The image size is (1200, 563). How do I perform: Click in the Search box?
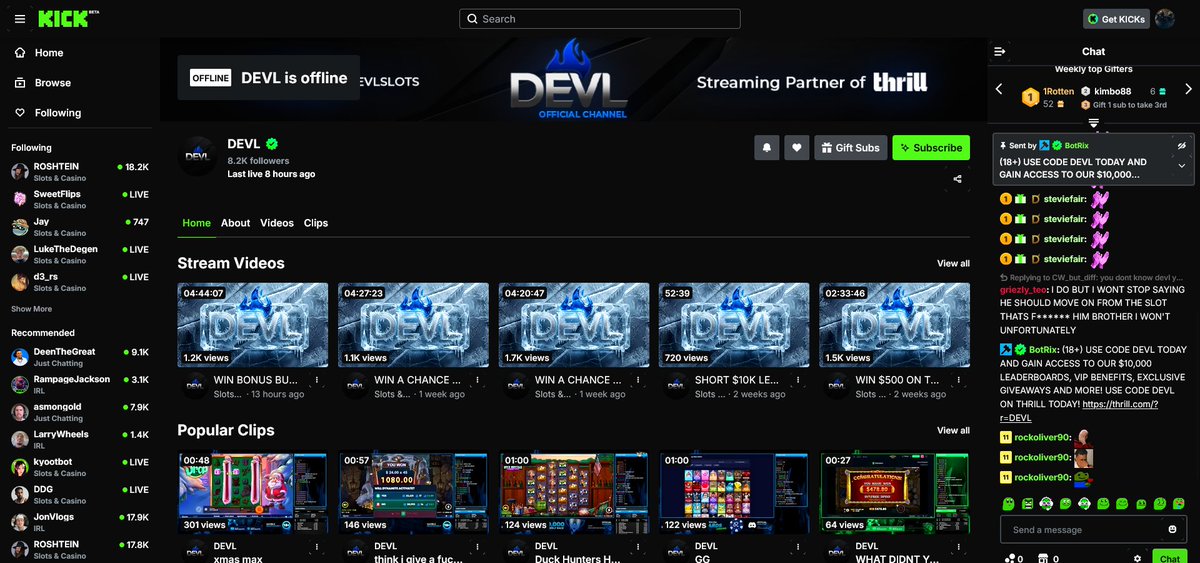600,19
